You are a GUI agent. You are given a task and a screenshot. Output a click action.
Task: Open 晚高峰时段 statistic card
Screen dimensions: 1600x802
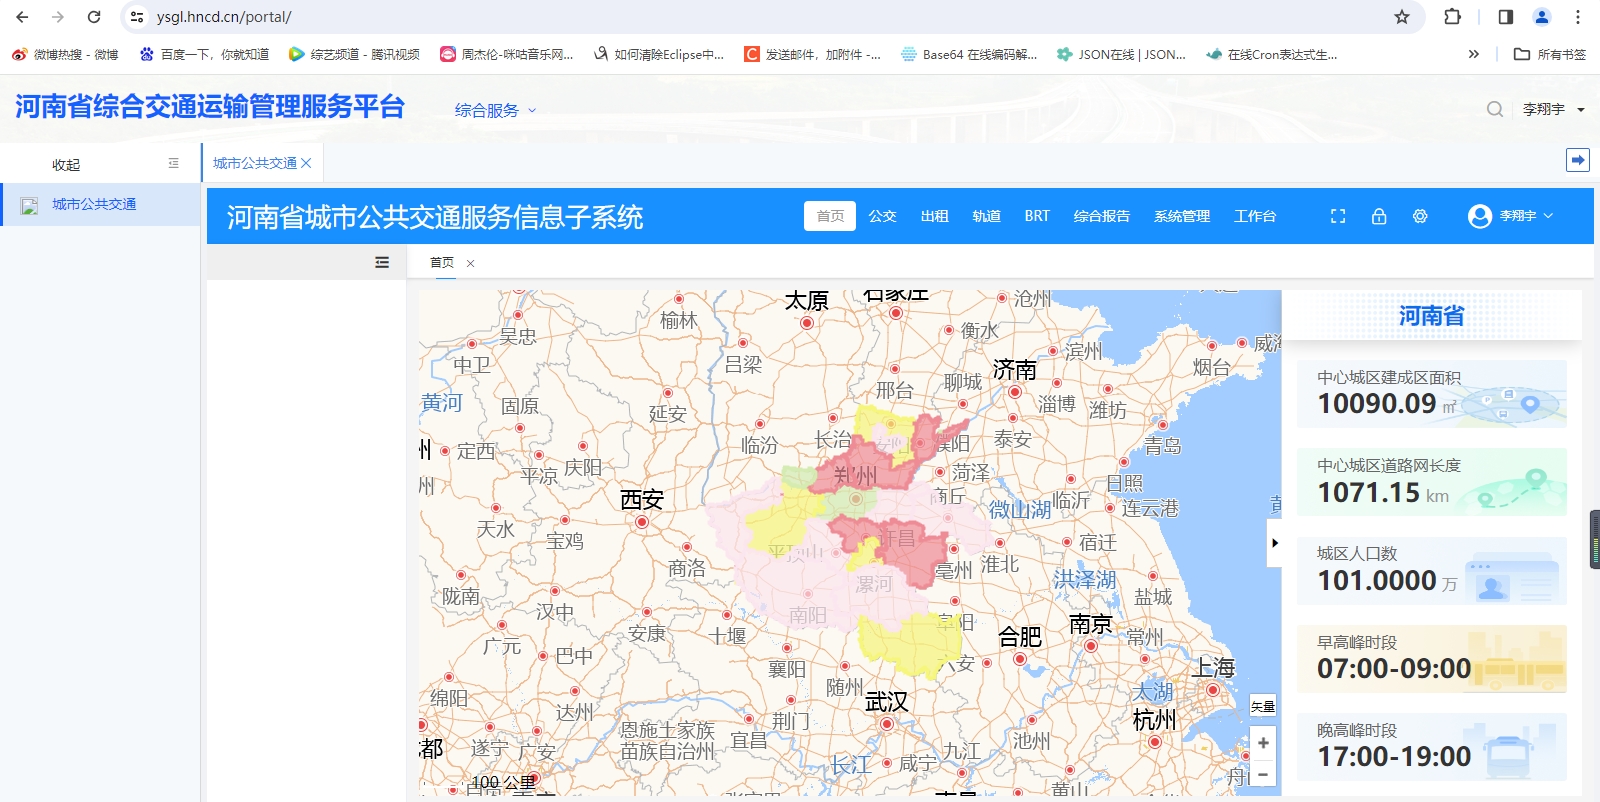(x=1432, y=747)
